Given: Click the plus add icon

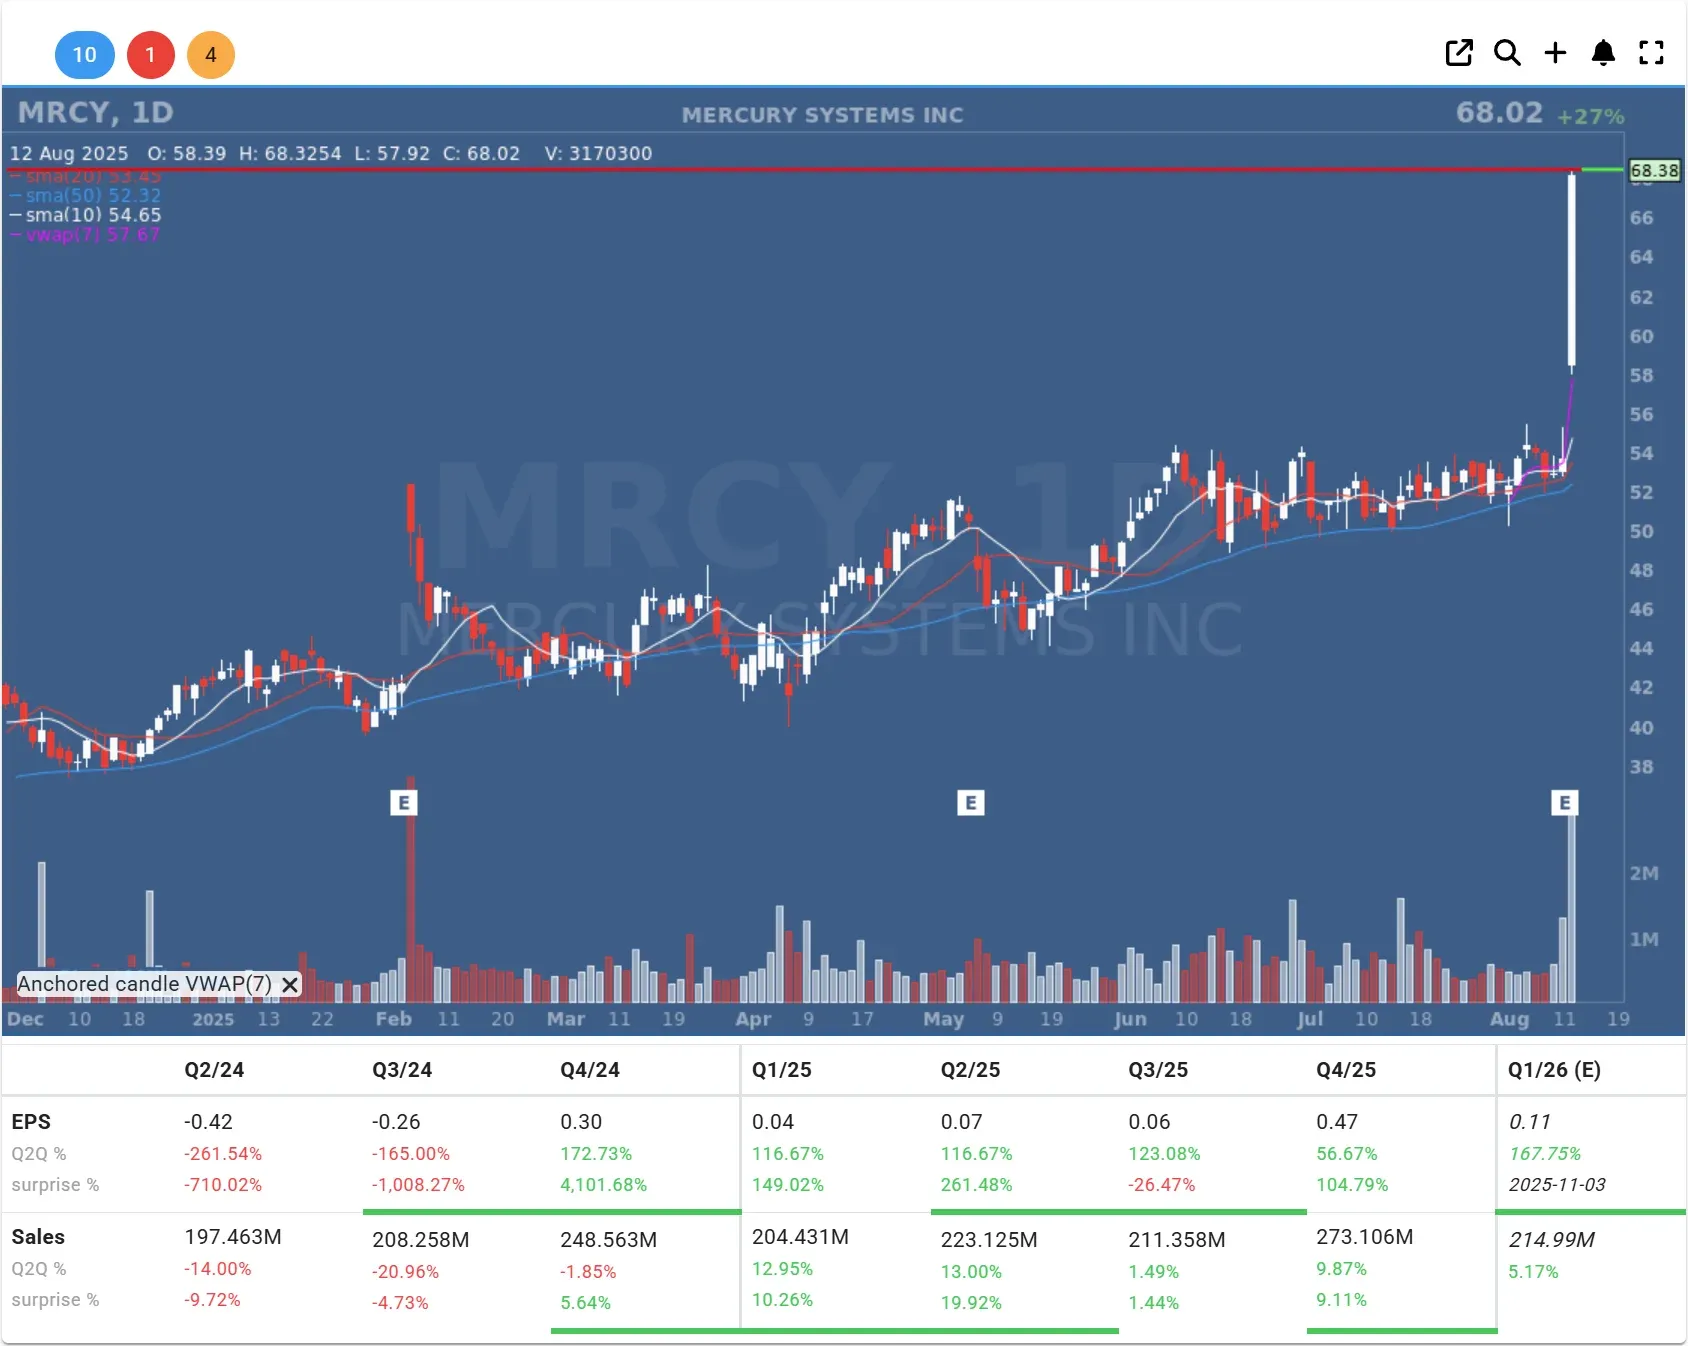Looking at the screenshot, I should coord(1555,53).
